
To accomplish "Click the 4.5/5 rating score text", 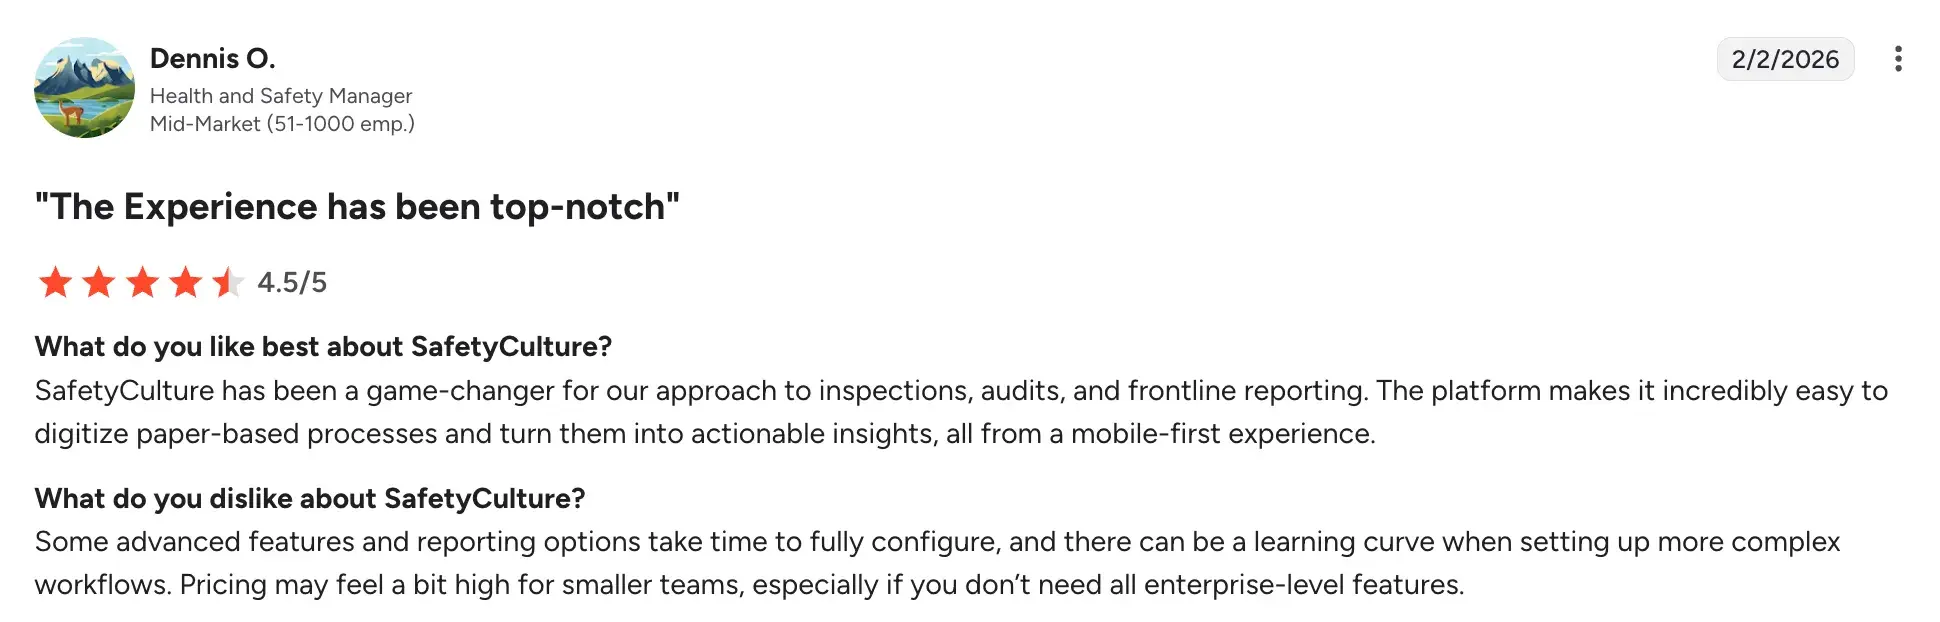I will tap(292, 282).
